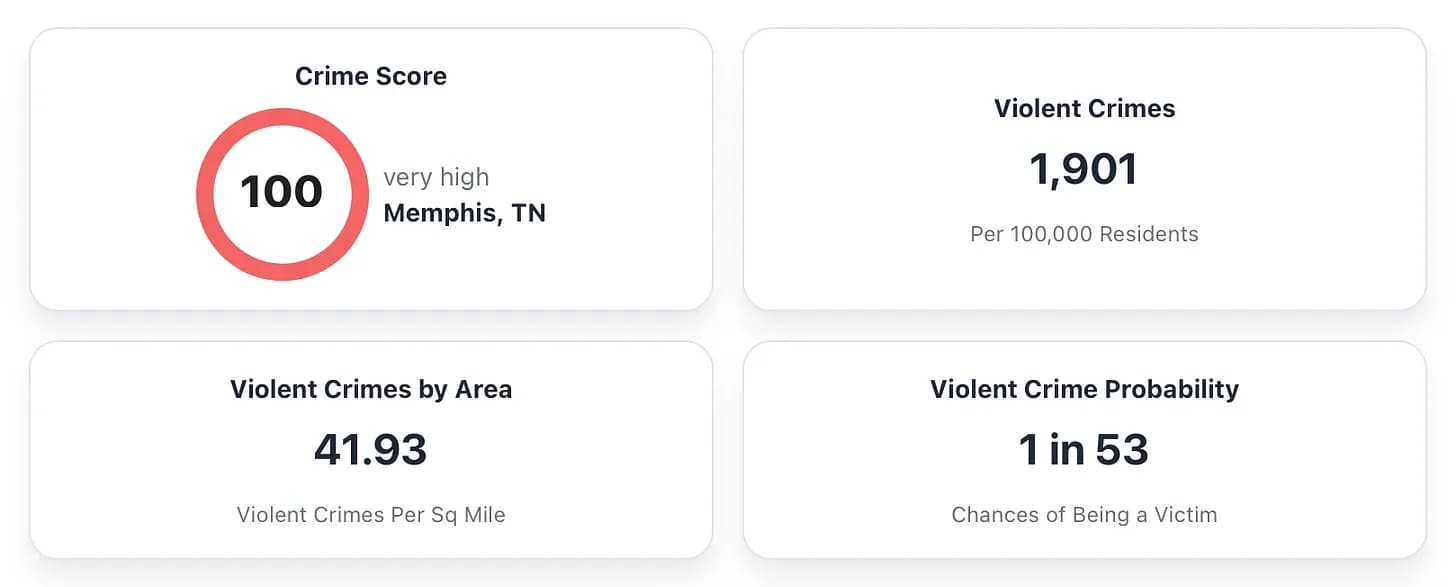Click the 41.93 value
The height and width of the screenshot is (587, 1456).
click(371, 450)
